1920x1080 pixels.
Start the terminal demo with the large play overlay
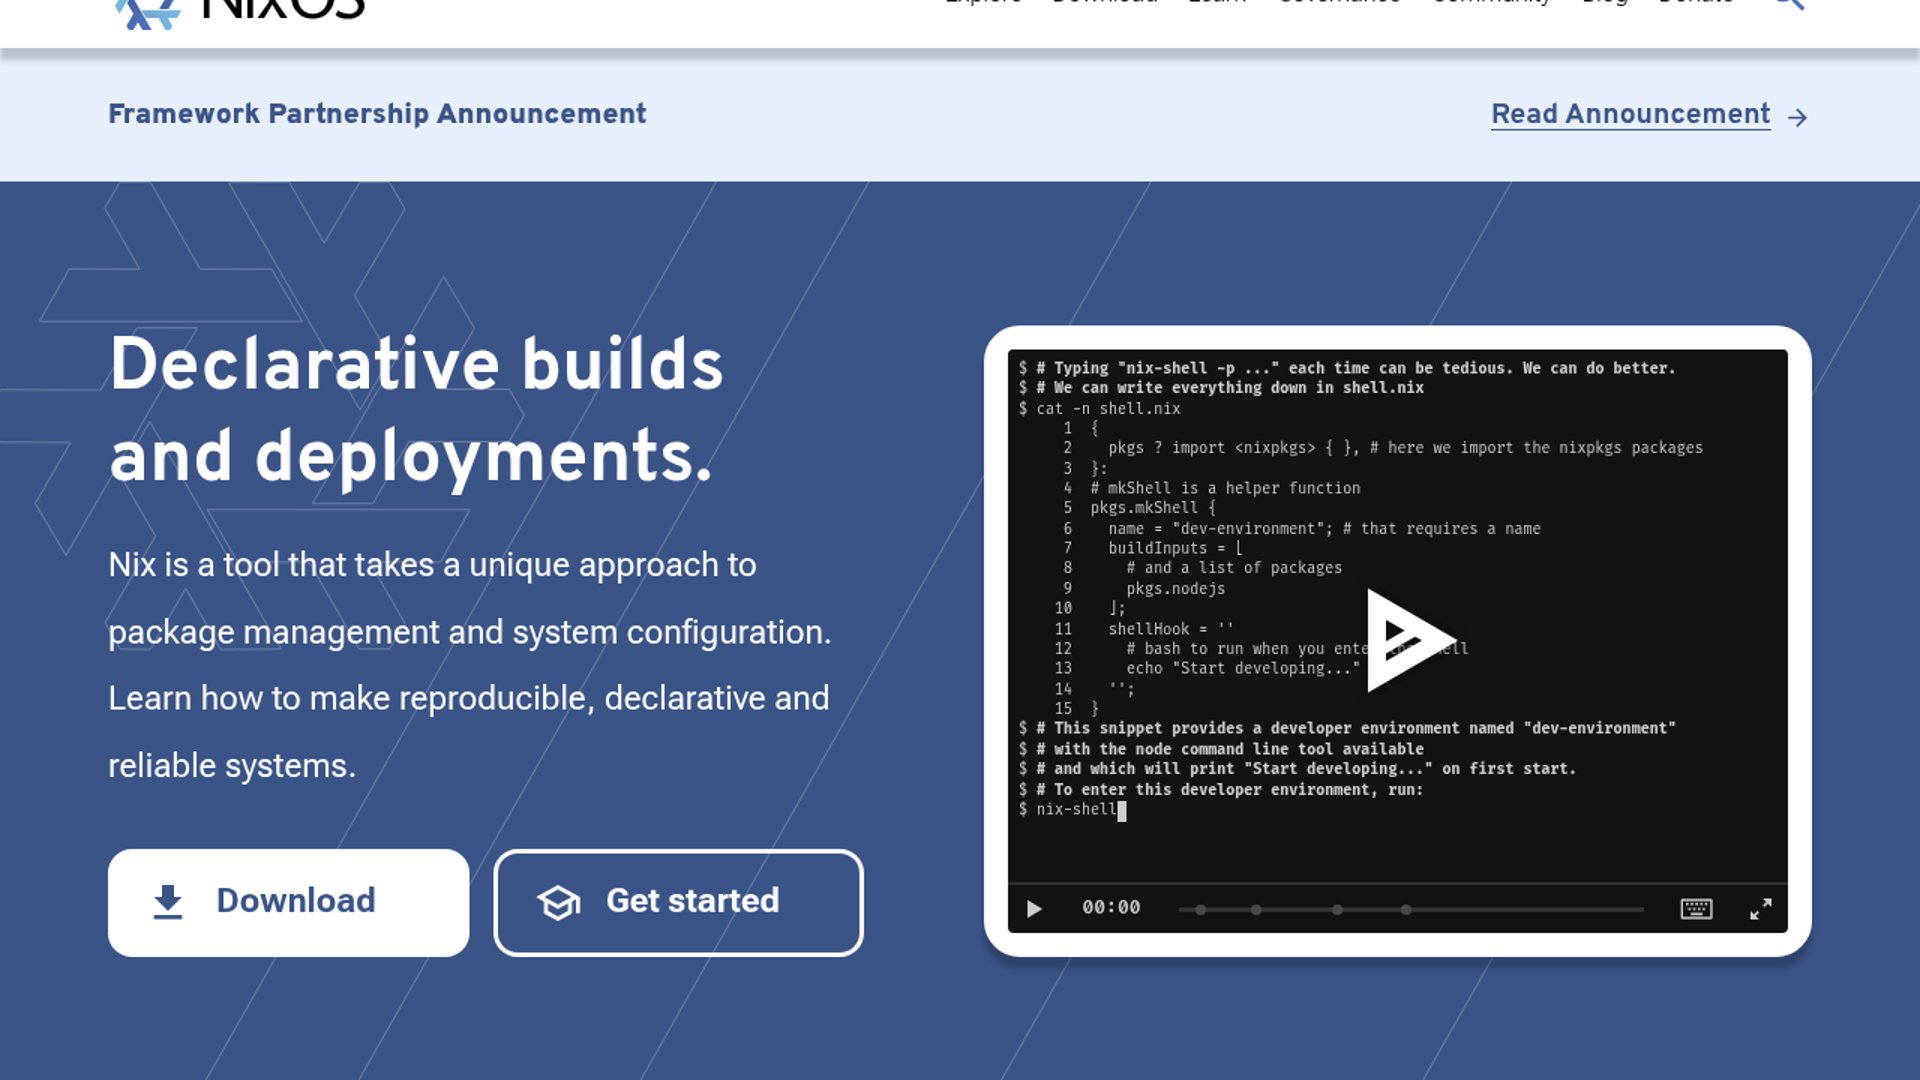coord(1406,640)
